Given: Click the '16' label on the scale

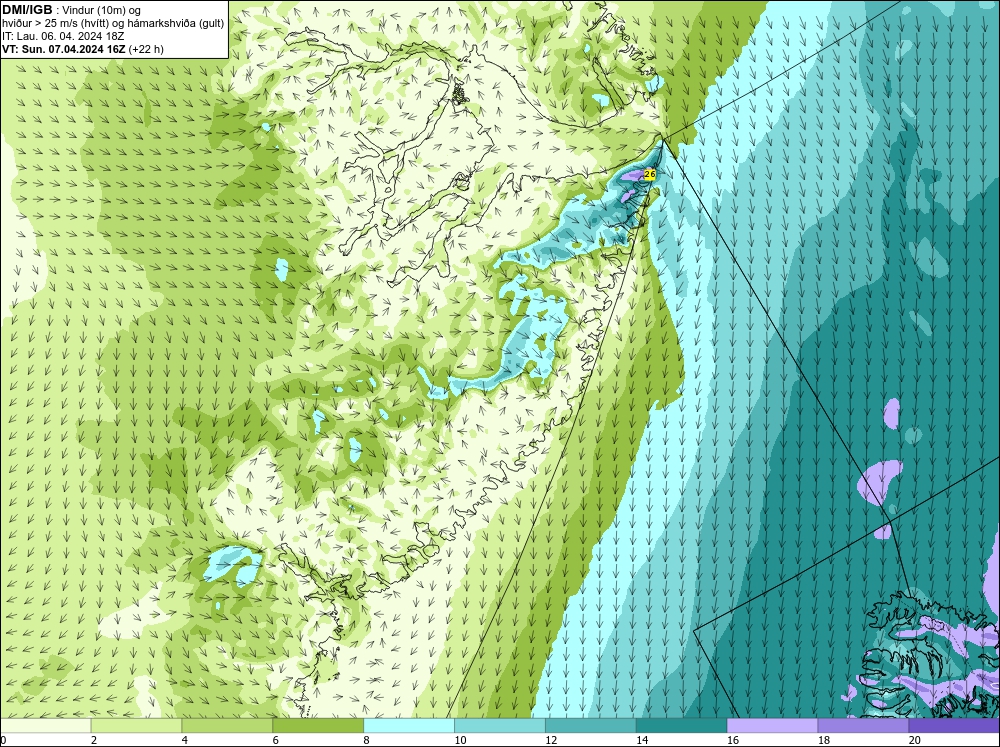Looking at the screenshot, I should (733, 740).
